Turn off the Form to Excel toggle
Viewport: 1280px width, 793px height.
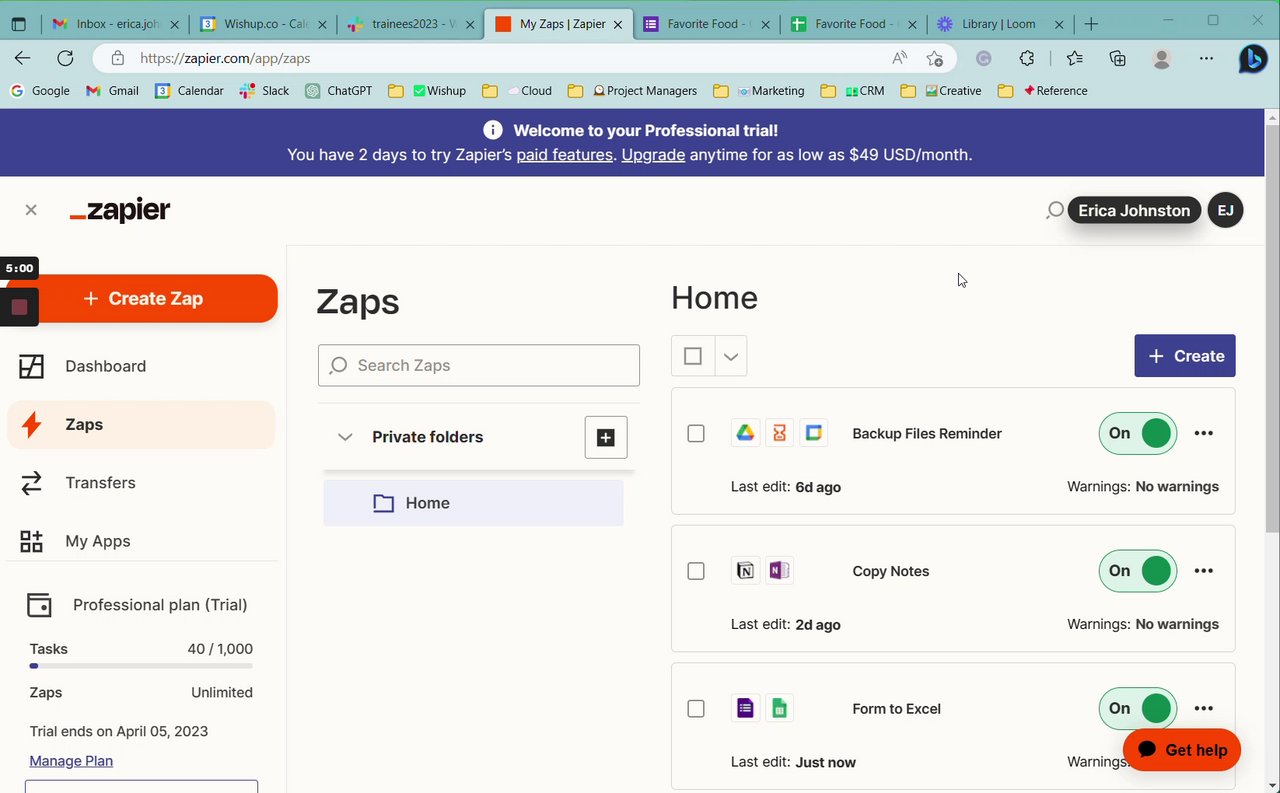pyautogui.click(x=1138, y=709)
